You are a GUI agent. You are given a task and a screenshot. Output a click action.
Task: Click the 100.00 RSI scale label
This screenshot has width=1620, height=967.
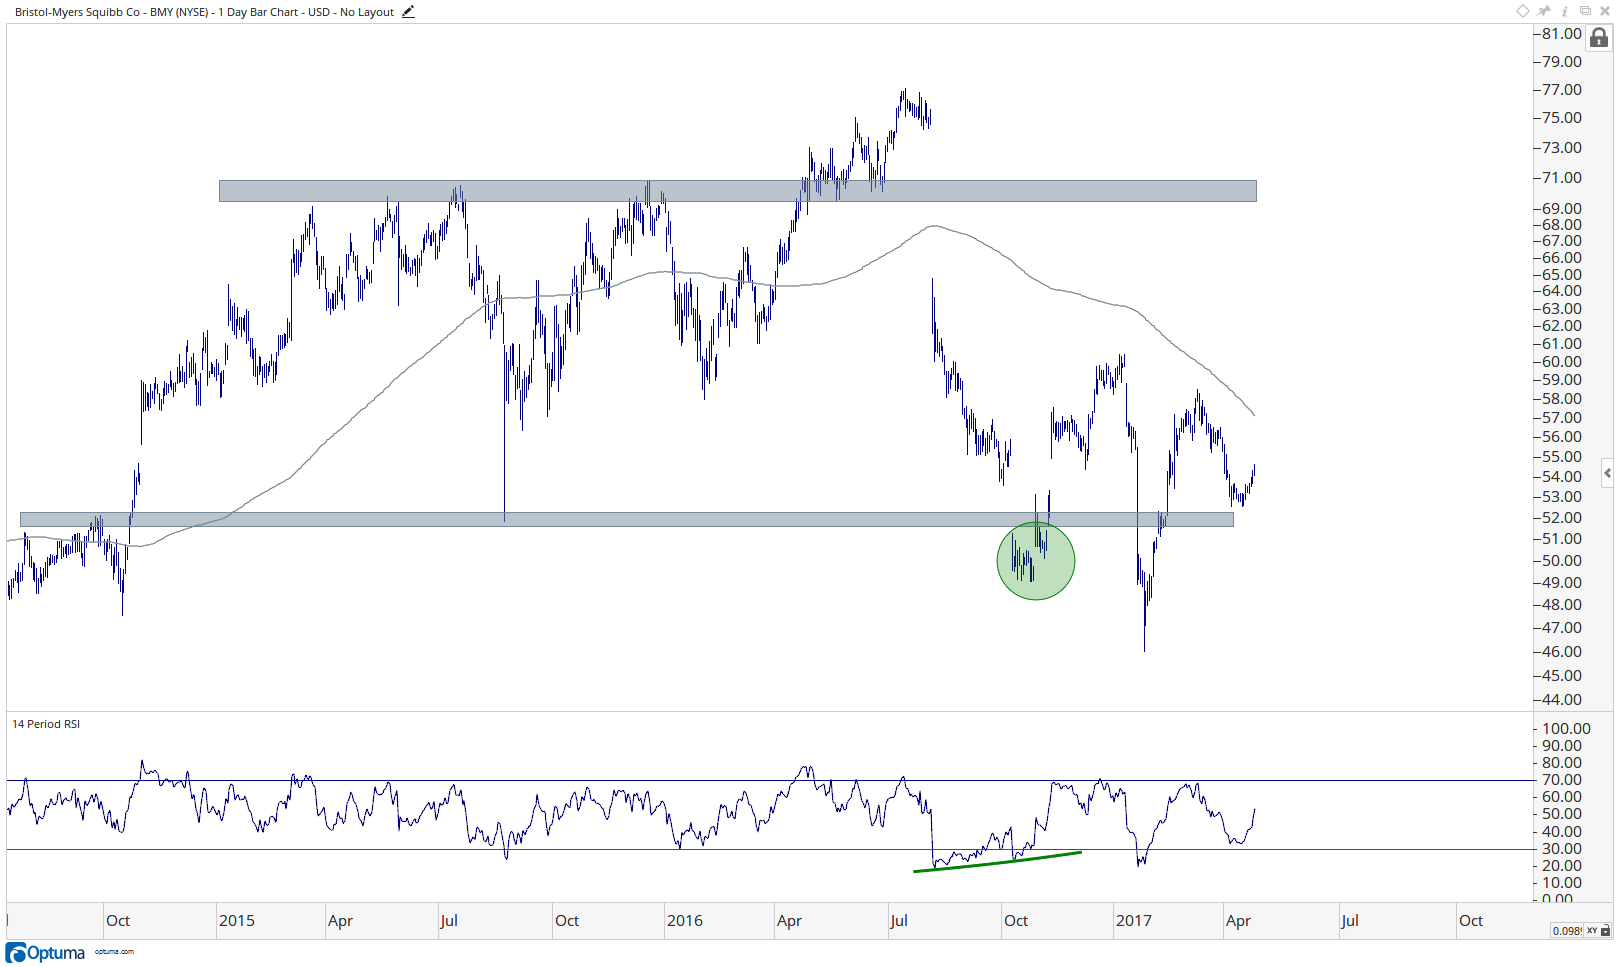[1566, 729]
